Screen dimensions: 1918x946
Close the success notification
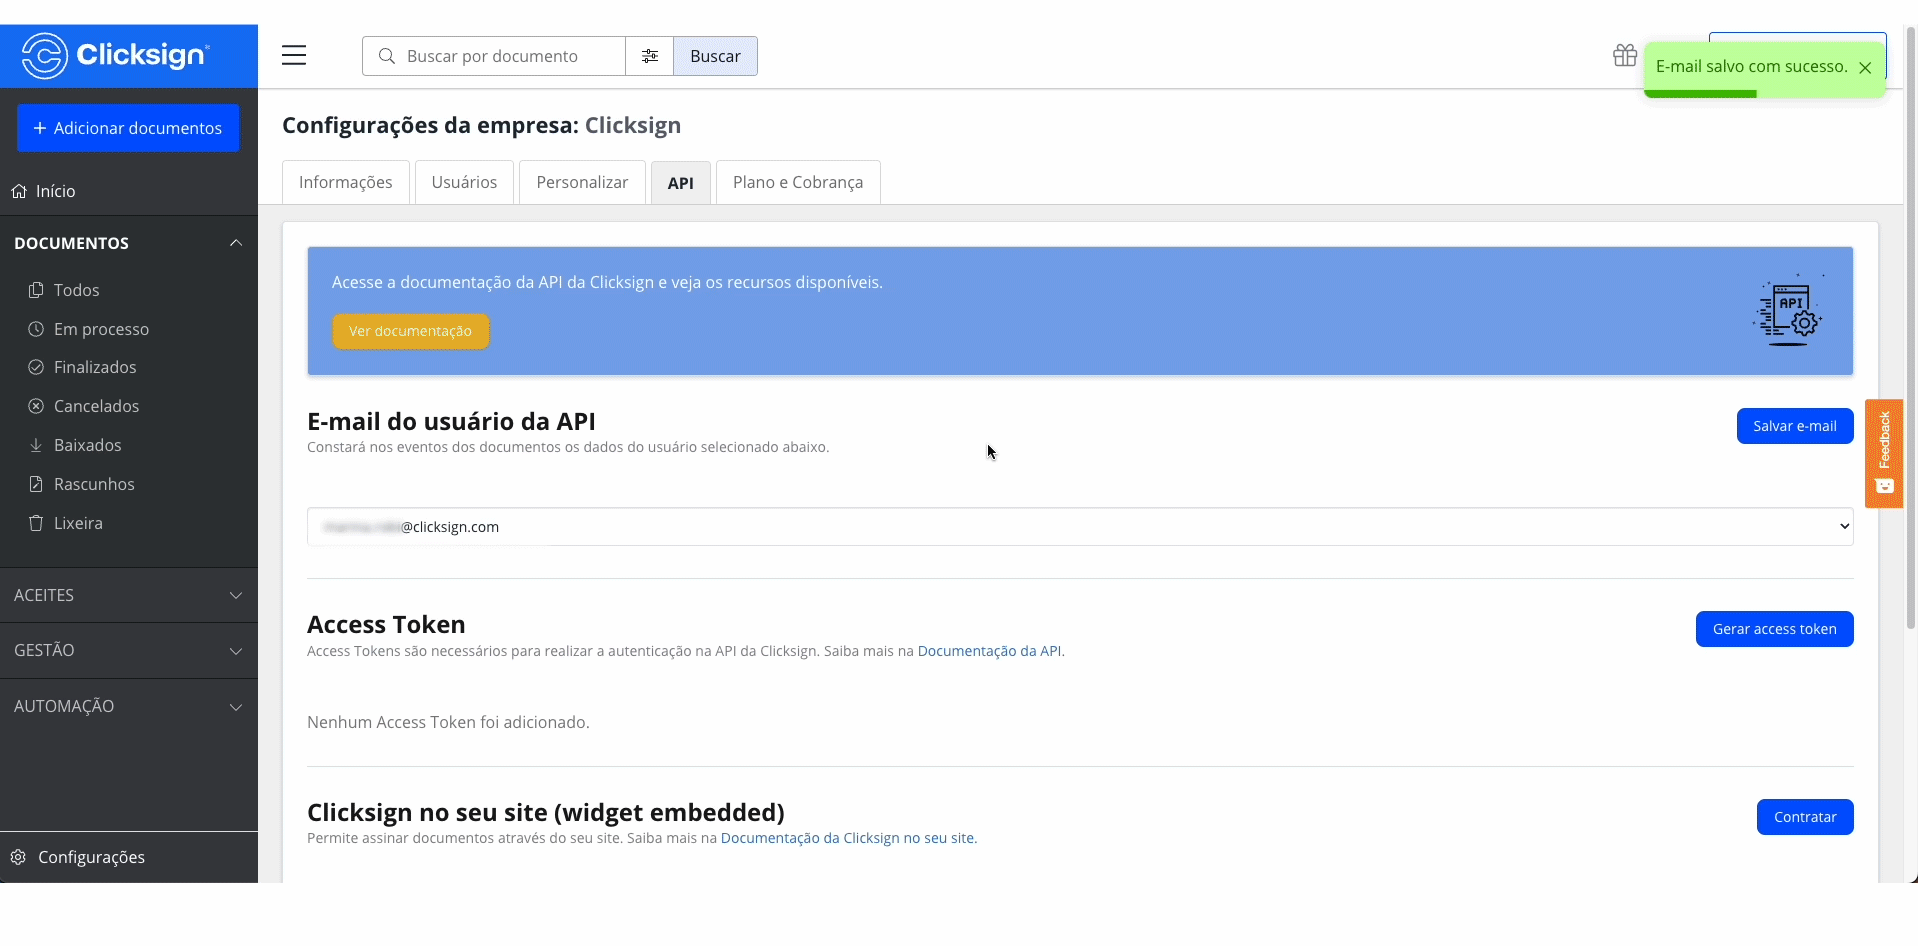coord(1865,68)
